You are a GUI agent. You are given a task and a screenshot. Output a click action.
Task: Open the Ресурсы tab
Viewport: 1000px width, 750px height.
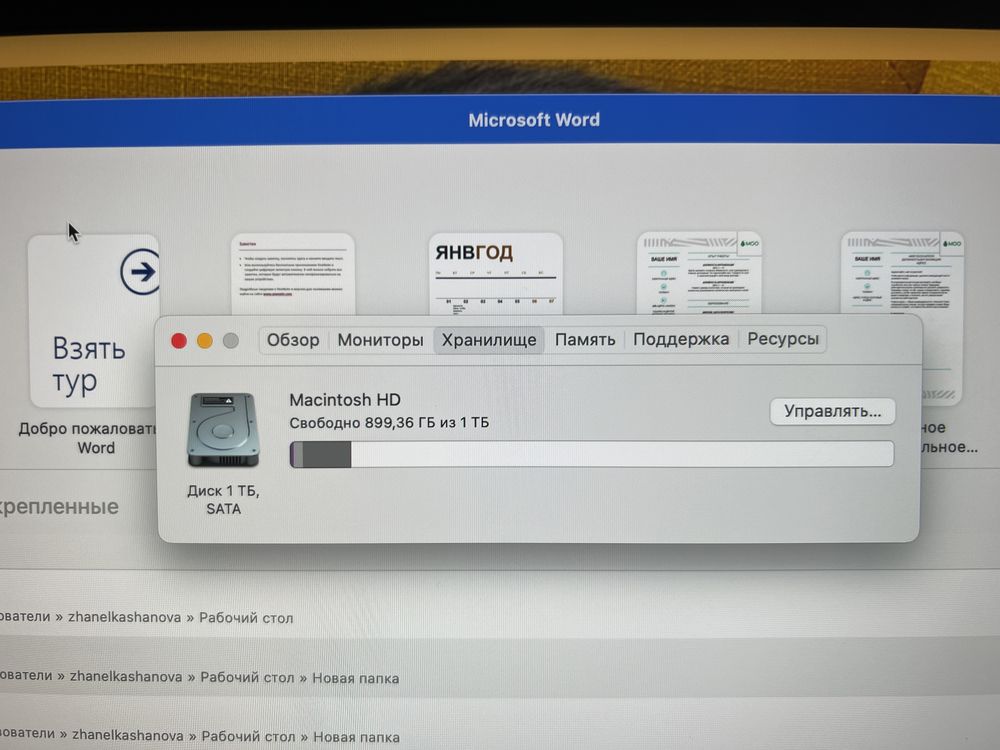[783, 339]
